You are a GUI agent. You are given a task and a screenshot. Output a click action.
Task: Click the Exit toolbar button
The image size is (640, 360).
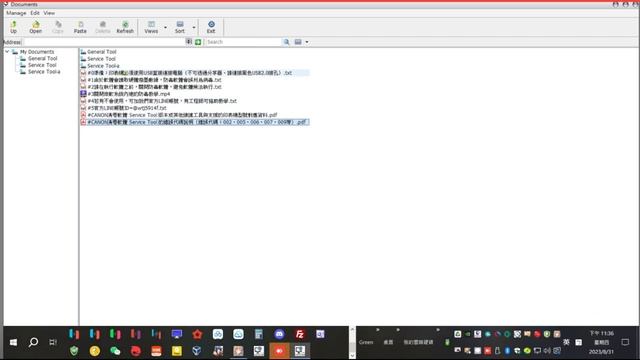211,27
